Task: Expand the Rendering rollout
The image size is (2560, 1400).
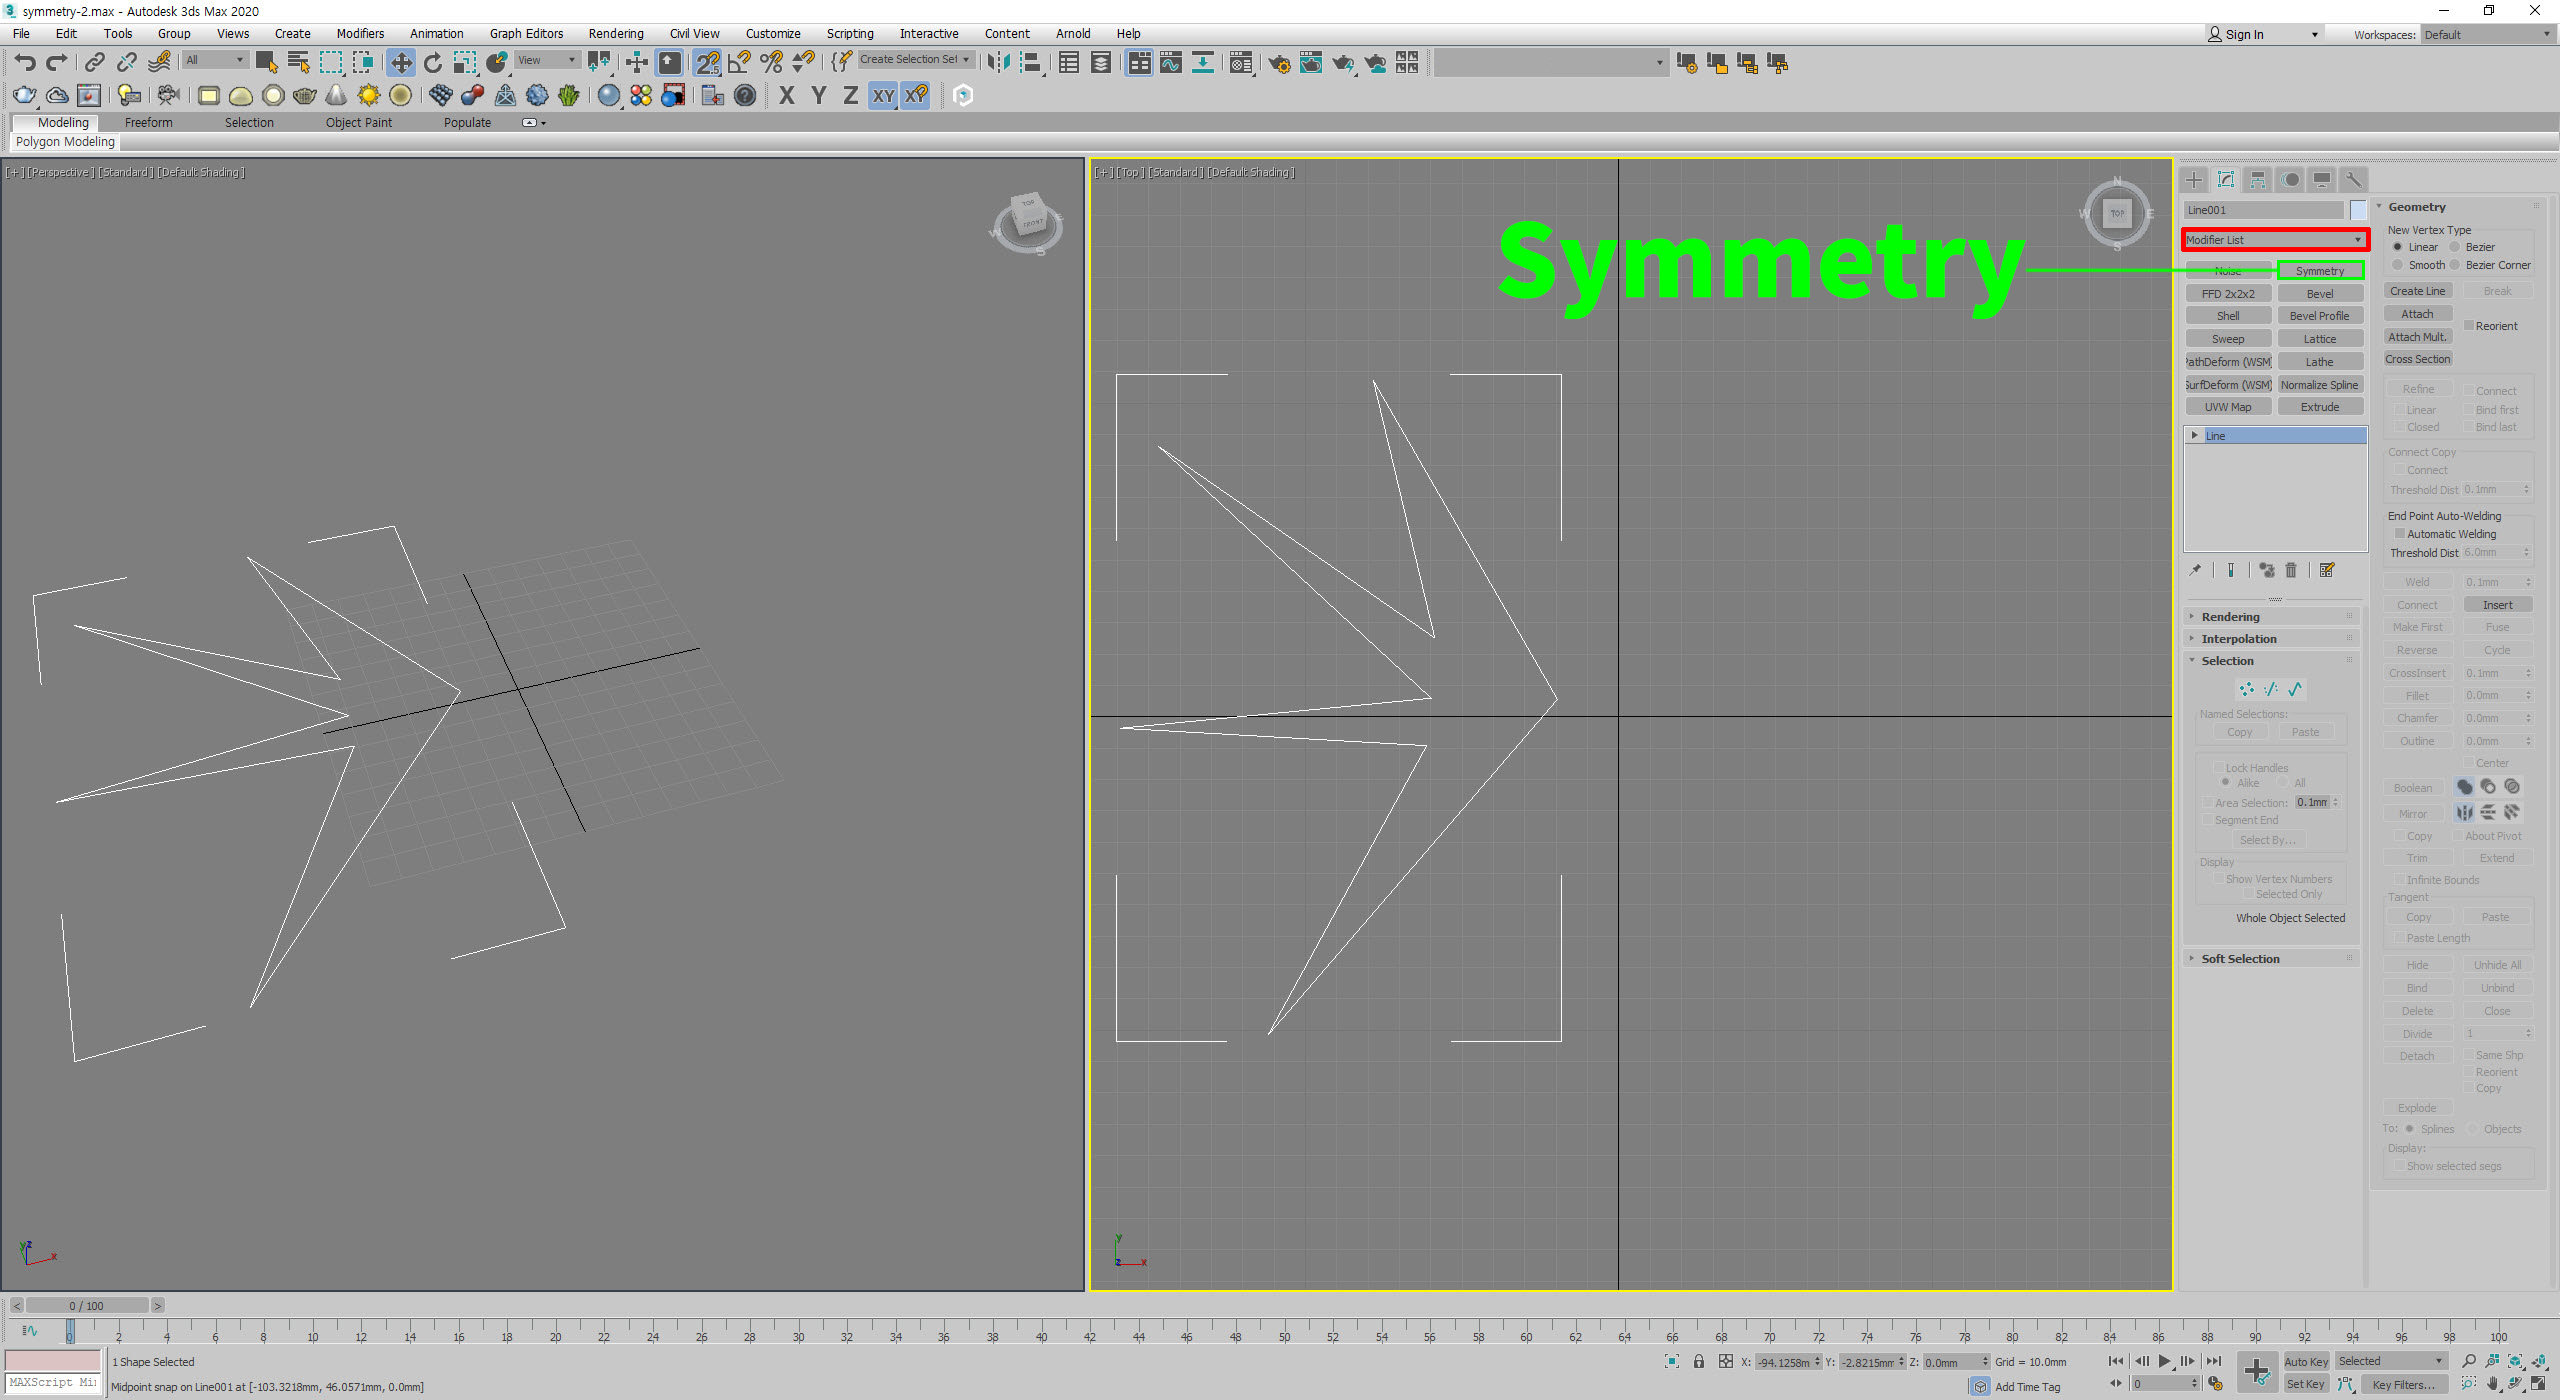Action: point(2230,617)
